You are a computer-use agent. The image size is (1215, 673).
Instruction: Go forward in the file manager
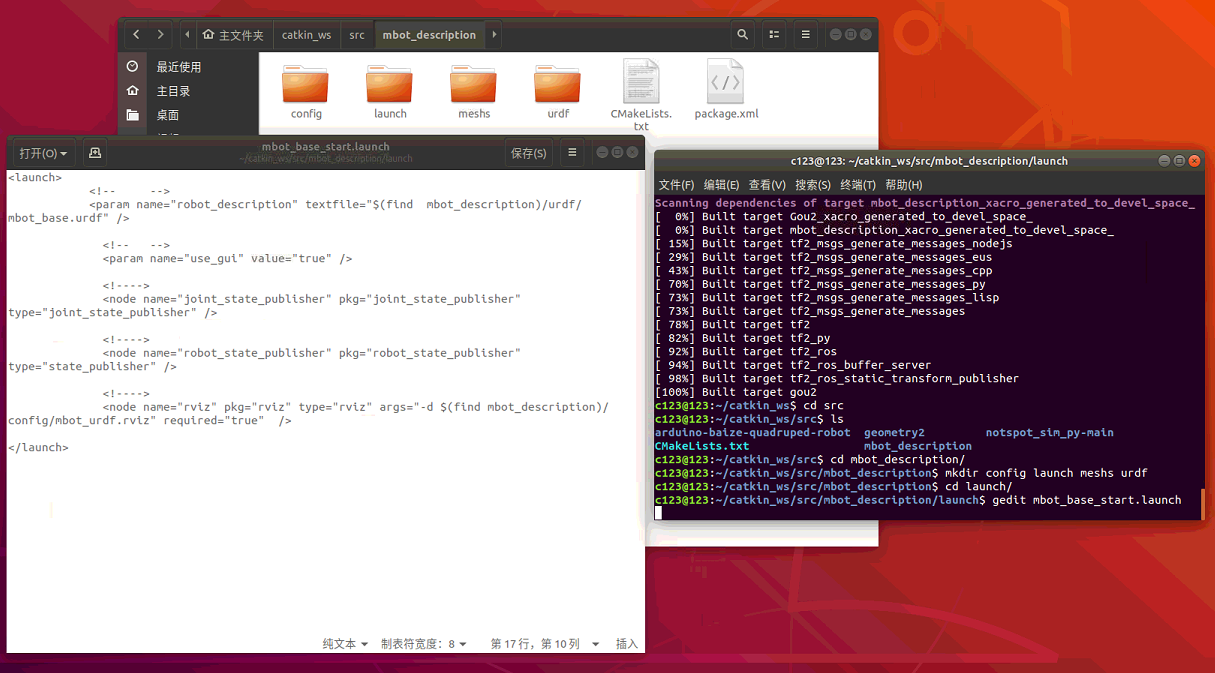click(x=161, y=34)
